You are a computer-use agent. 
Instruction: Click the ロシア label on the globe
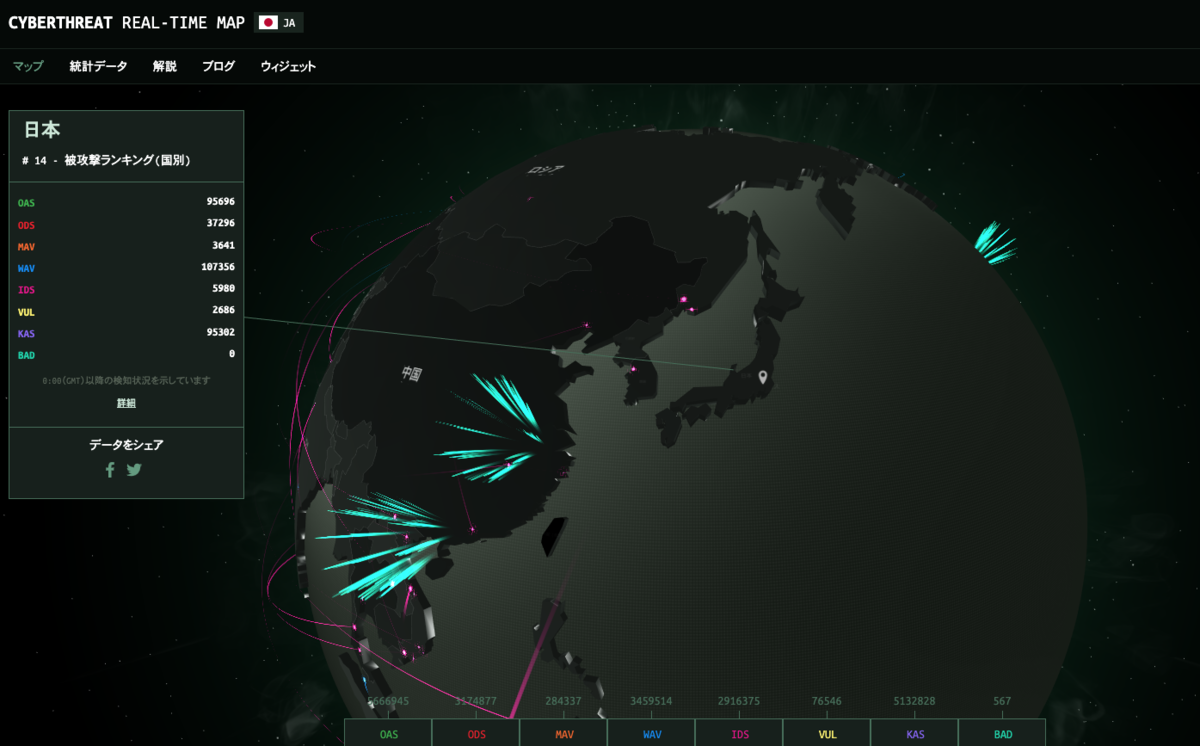point(546,170)
